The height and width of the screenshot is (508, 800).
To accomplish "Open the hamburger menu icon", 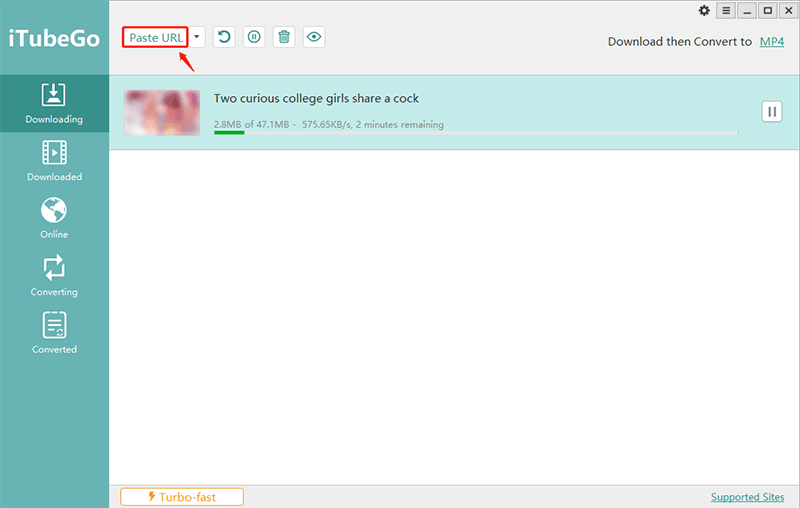I will tap(726, 11).
